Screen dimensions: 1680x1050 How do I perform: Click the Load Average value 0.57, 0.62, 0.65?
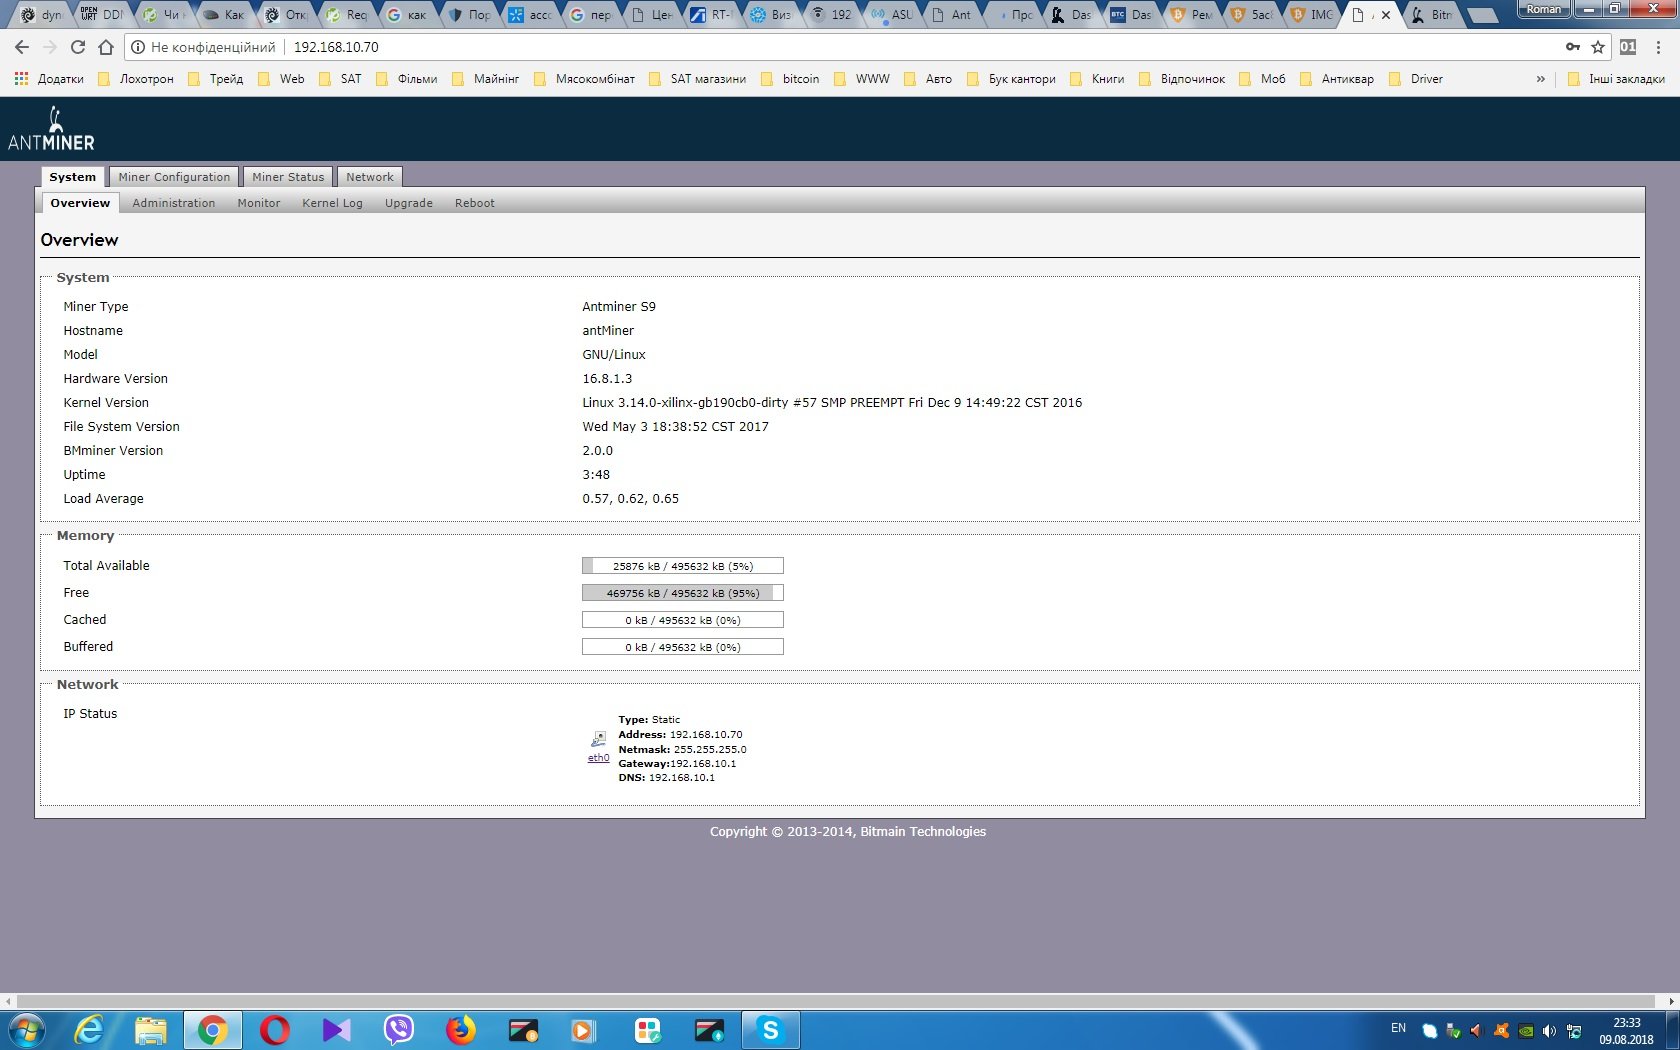coord(630,499)
